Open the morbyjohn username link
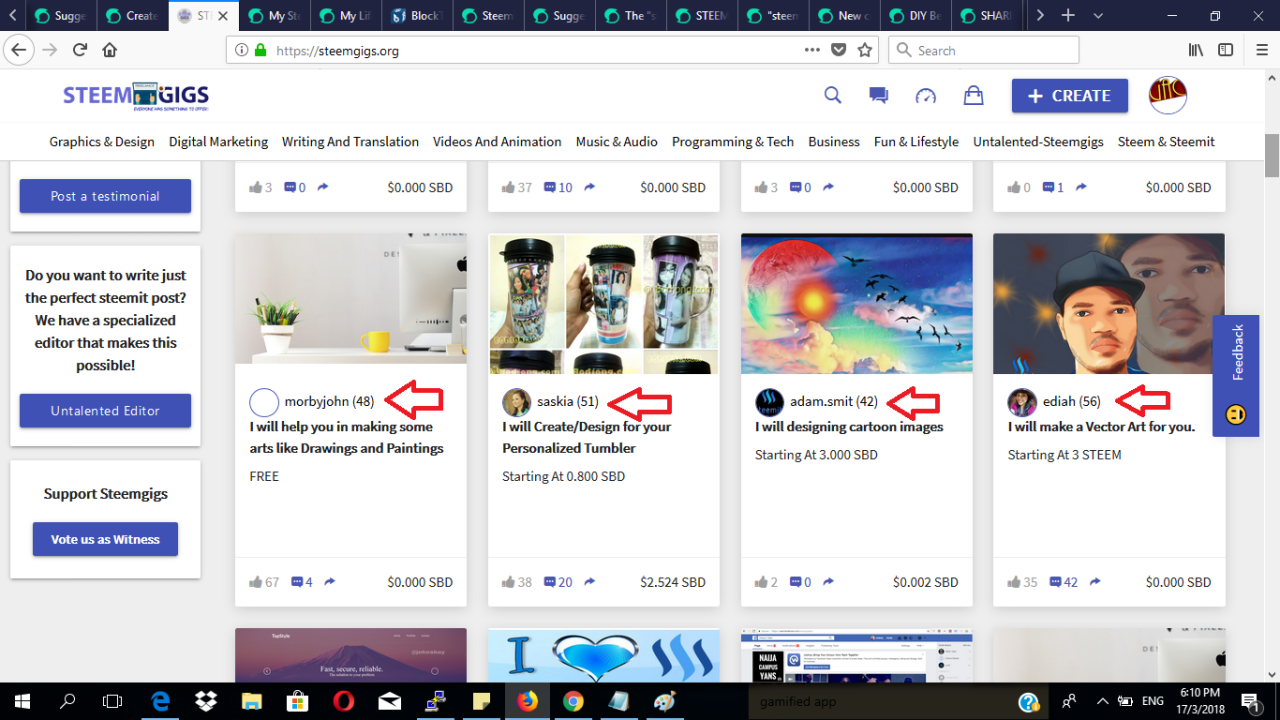Viewport: 1280px width, 720px height. (x=329, y=402)
